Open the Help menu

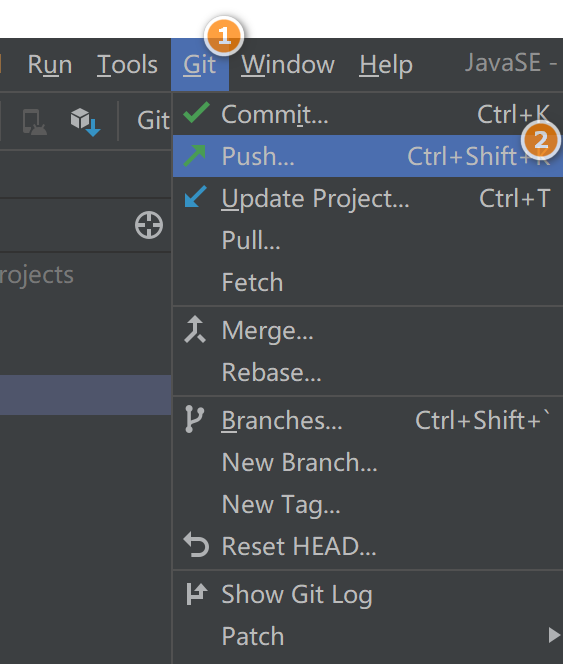(x=386, y=66)
